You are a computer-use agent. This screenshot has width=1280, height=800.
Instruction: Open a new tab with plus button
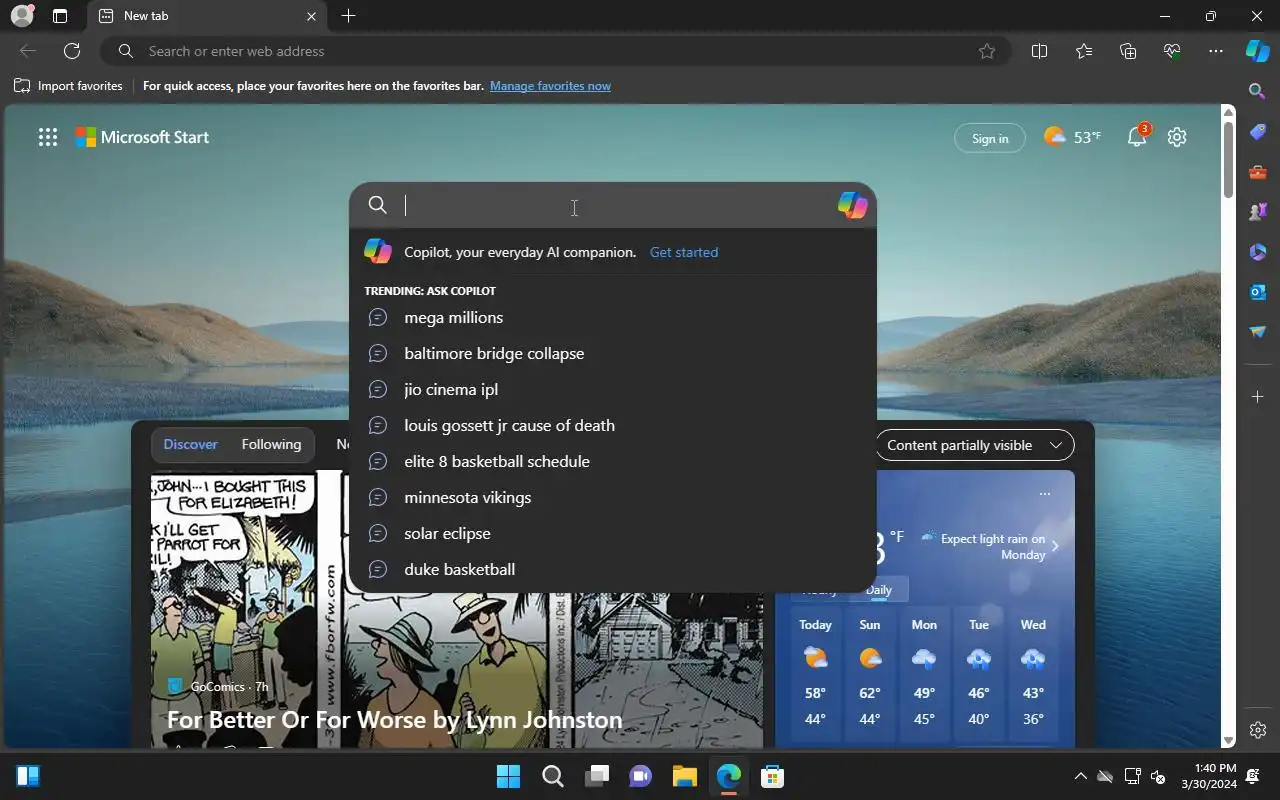pyautogui.click(x=348, y=16)
